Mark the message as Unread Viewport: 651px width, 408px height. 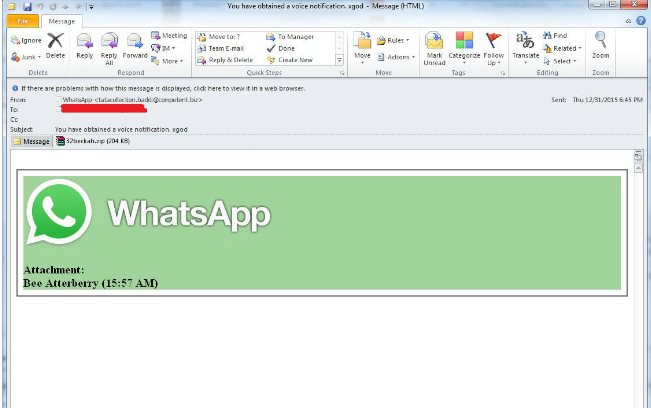434,49
